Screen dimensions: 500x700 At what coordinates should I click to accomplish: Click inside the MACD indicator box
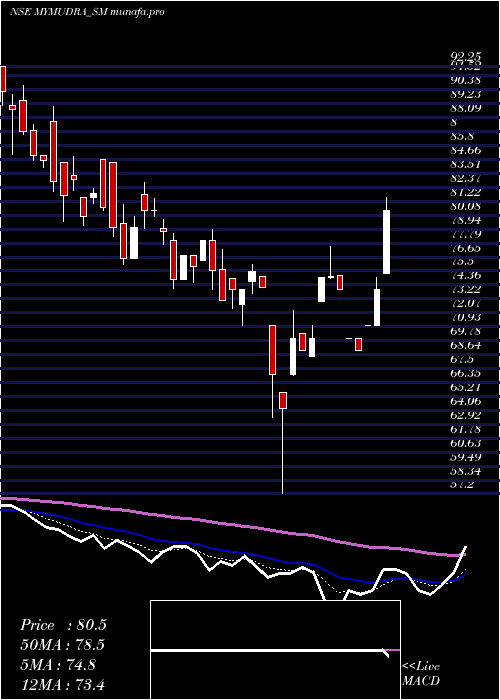pos(275,650)
